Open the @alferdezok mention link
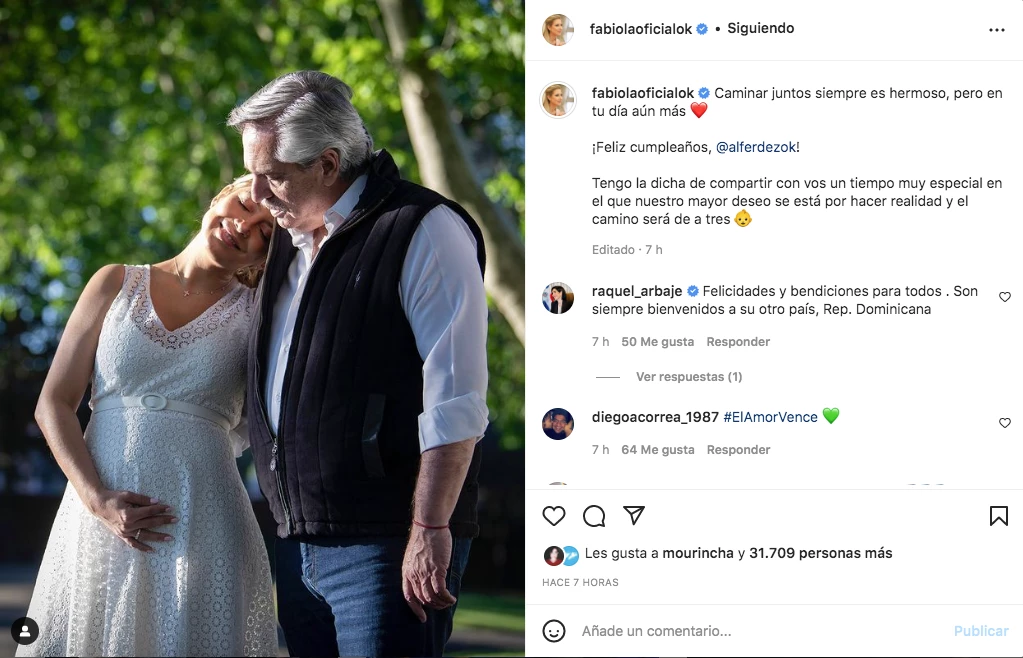Screen dimensions: 1023x658 [x=756, y=147]
